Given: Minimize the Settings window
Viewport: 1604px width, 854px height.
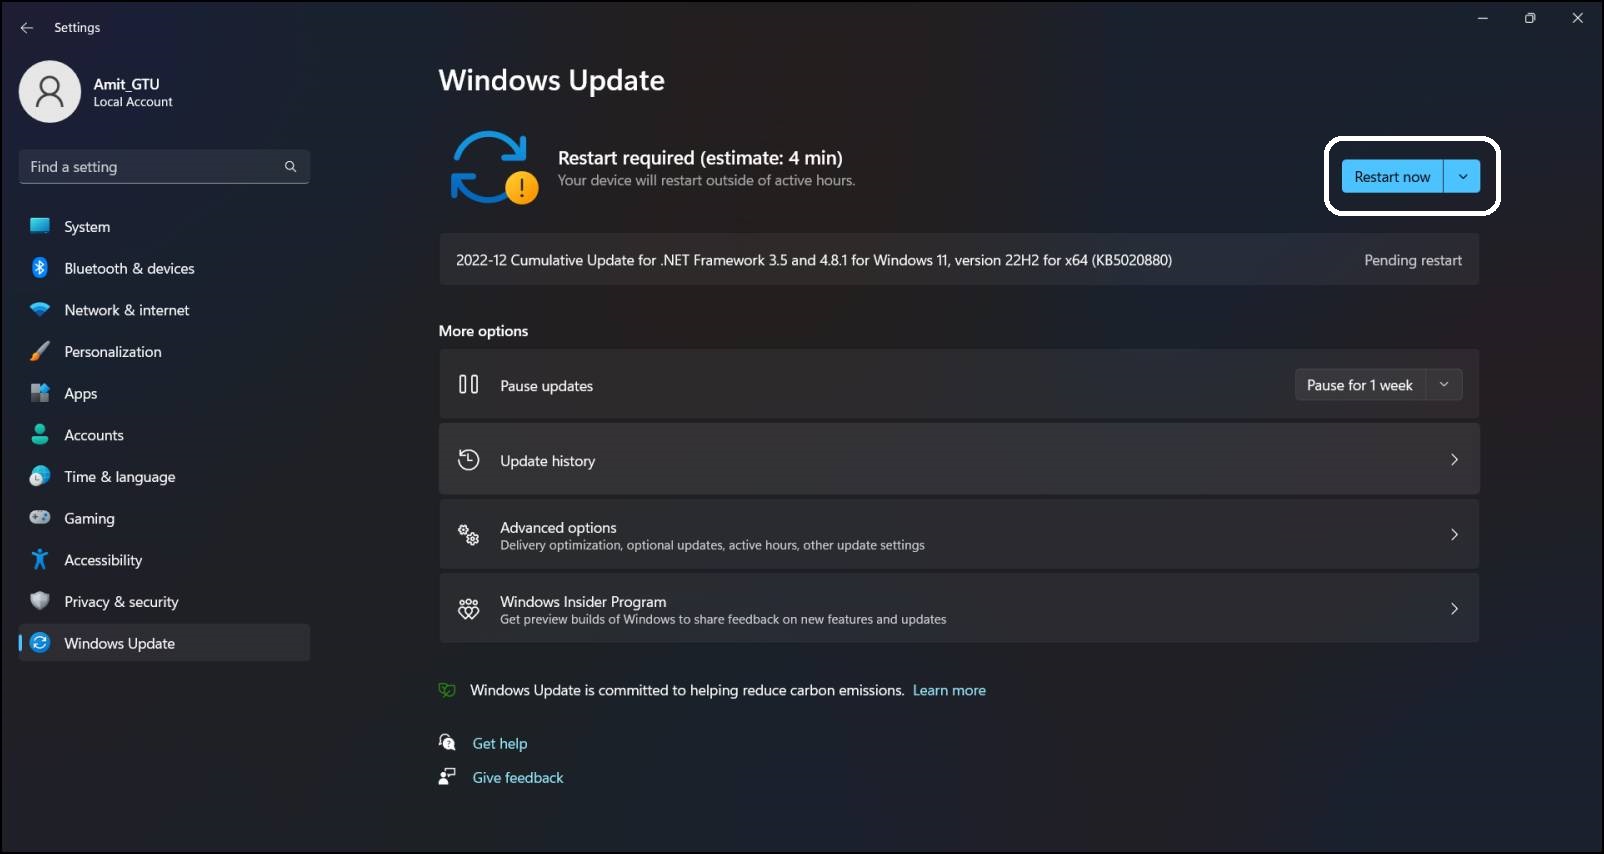Looking at the screenshot, I should [x=1483, y=18].
